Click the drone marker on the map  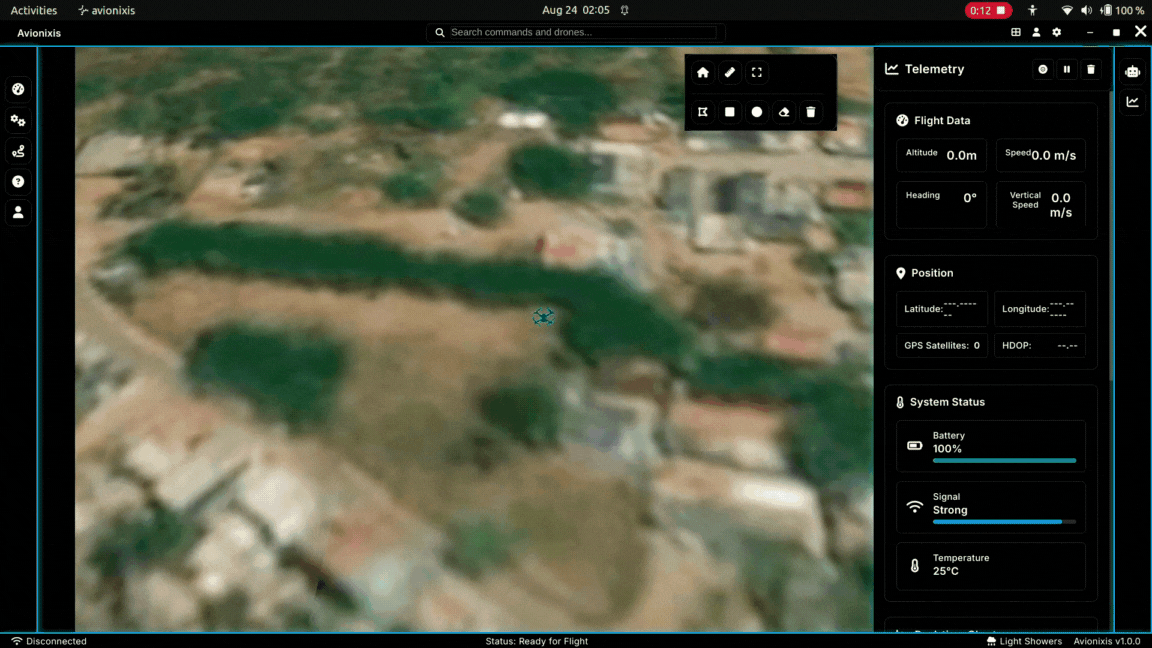pyautogui.click(x=543, y=317)
